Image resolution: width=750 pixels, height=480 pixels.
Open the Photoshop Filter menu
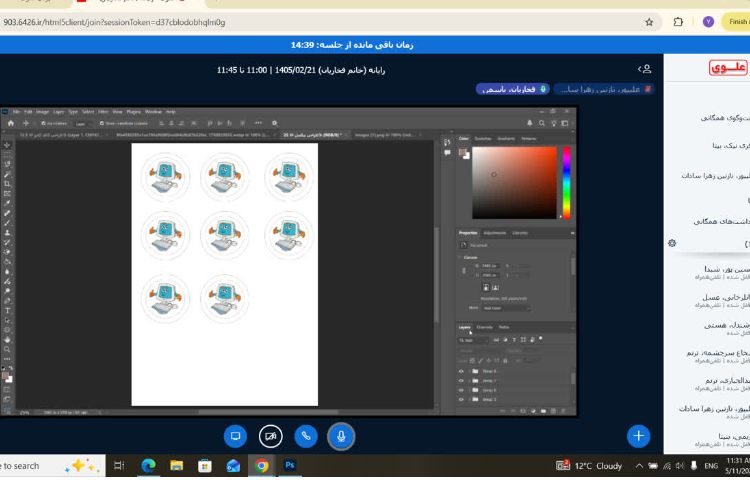[103, 111]
